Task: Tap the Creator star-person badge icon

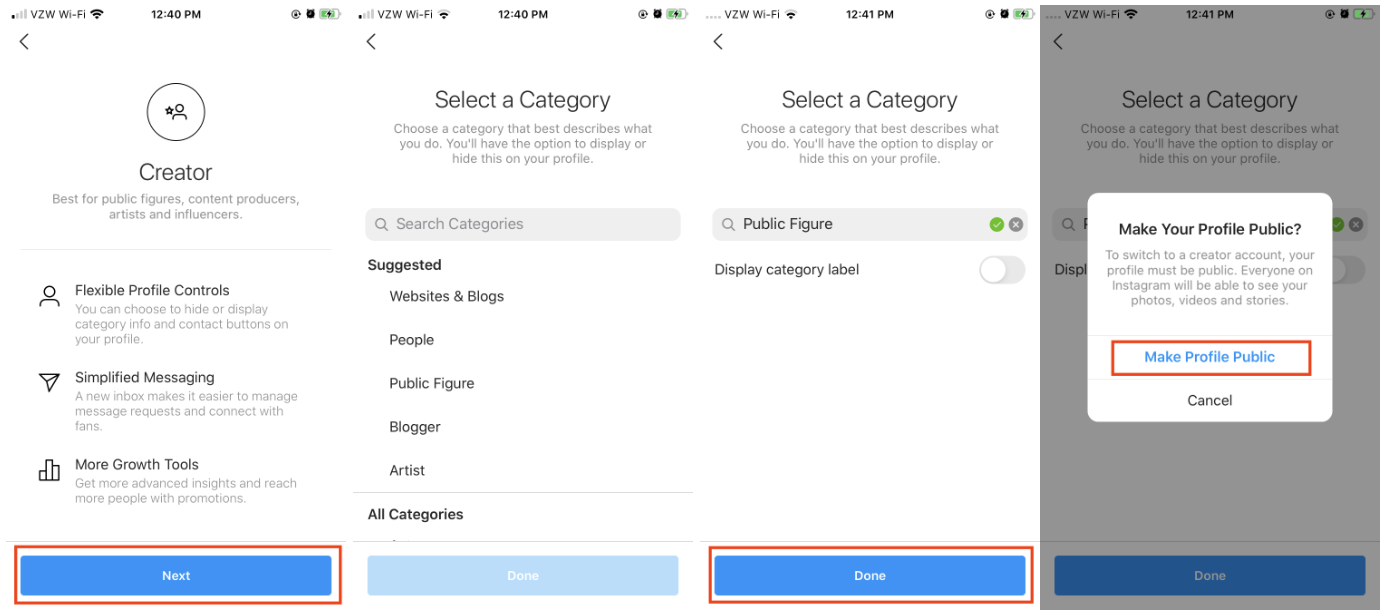Action: click(176, 112)
